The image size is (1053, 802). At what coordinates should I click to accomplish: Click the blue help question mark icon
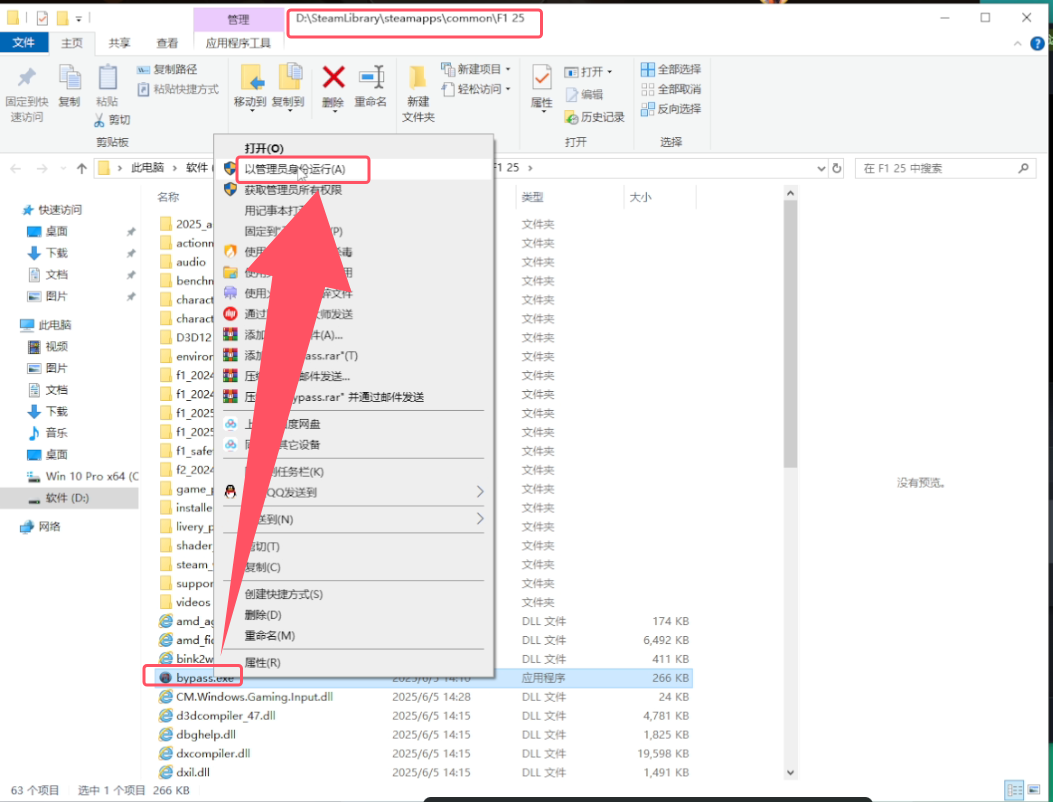[x=1038, y=44]
